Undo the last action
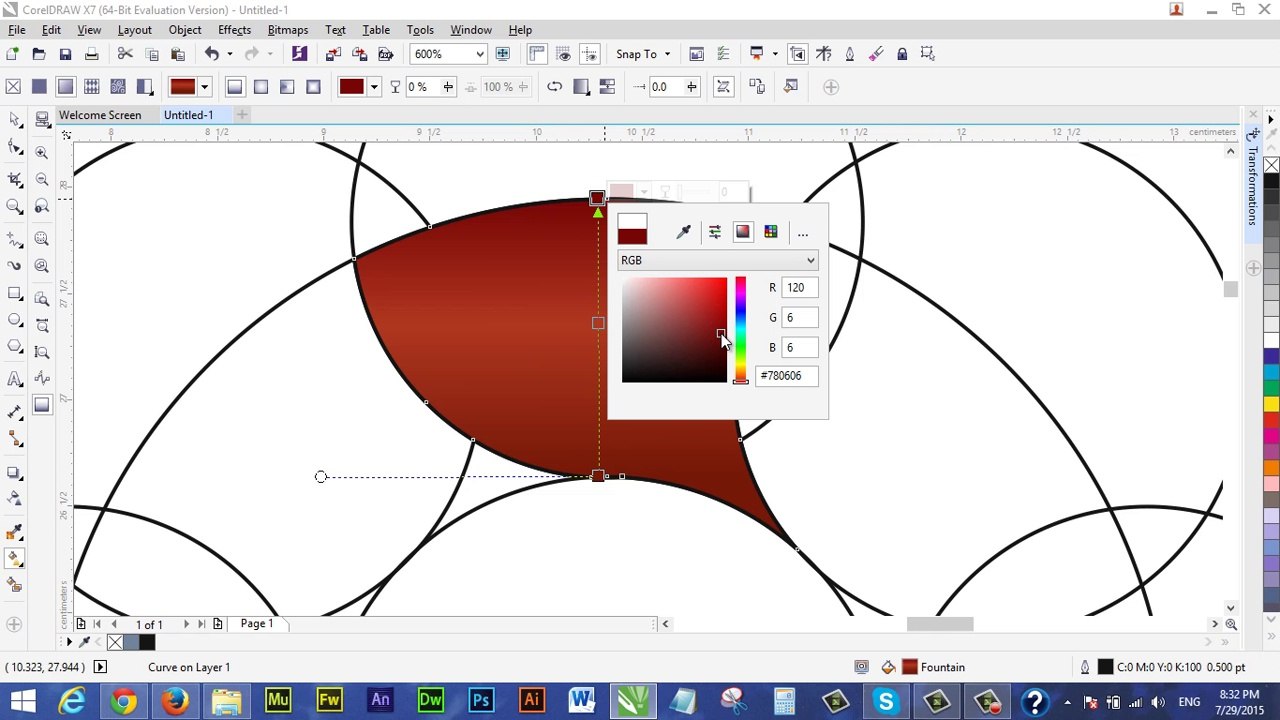1280x720 pixels. click(x=212, y=54)
